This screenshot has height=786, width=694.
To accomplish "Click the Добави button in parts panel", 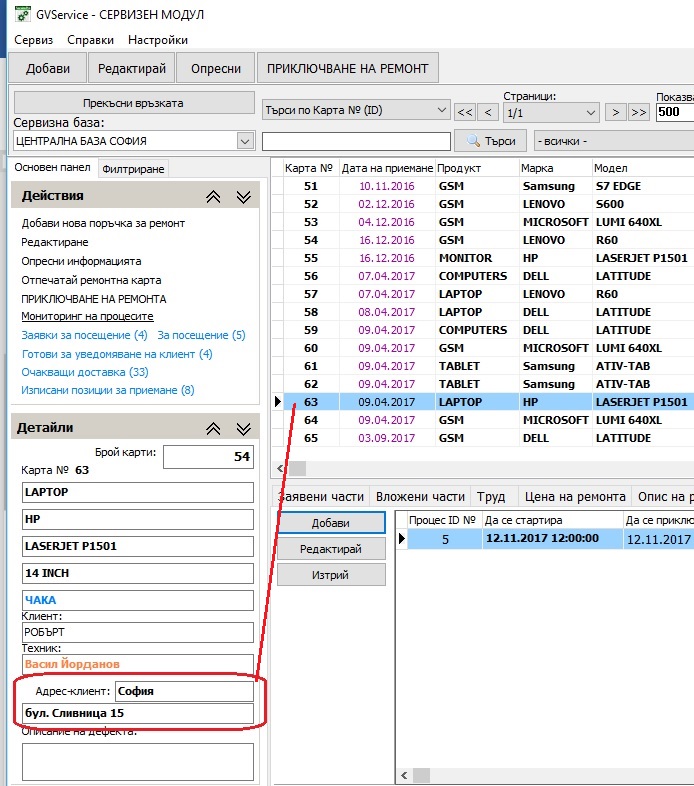I will pyautogui.click(x=331, y=523).
